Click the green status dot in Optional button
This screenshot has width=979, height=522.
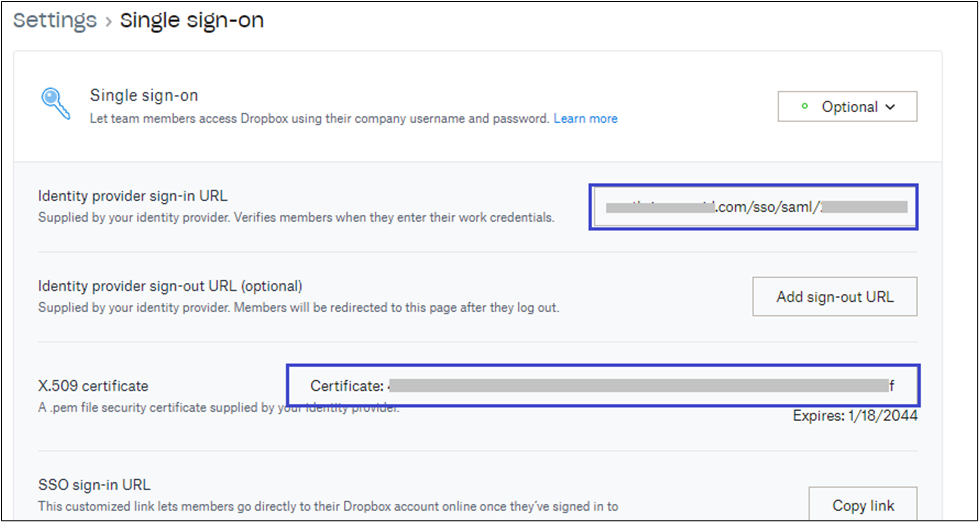(805, 107)
